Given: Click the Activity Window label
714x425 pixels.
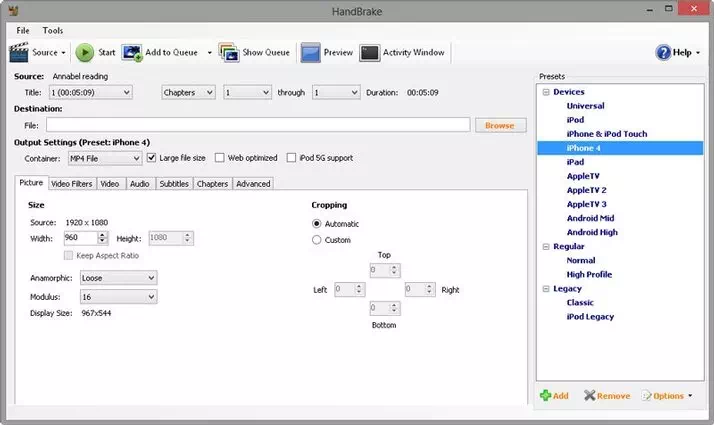Looking at the screenshot, I should (x=413, y=52).
